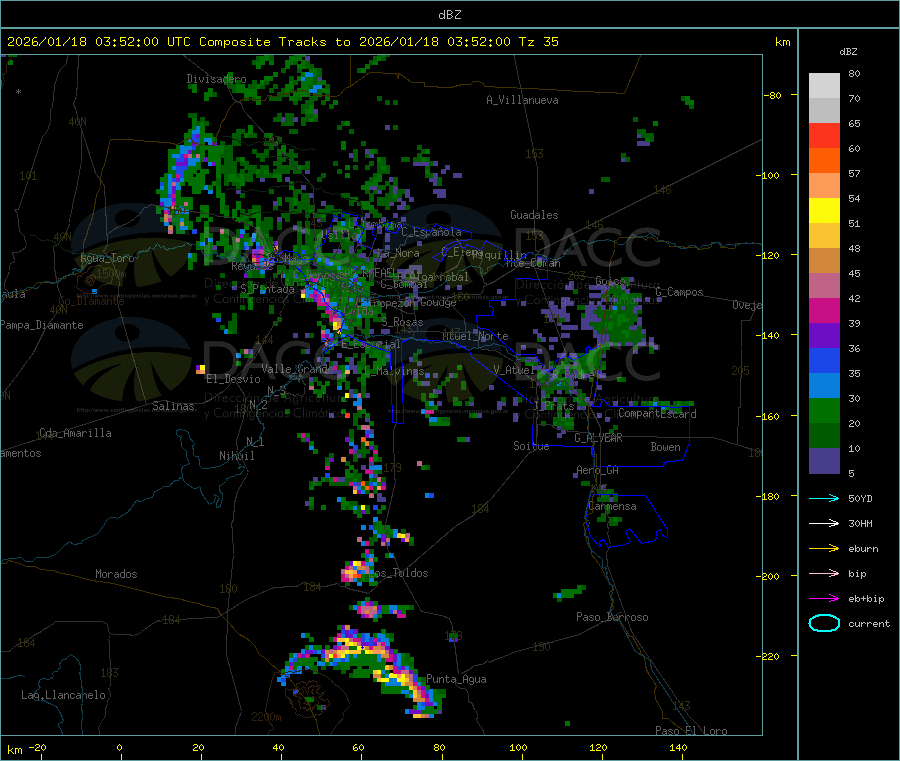Click the El_Desvio map label
Image resolution: width=900 pixels, height=761 pixels.
[x=233, y=379]
